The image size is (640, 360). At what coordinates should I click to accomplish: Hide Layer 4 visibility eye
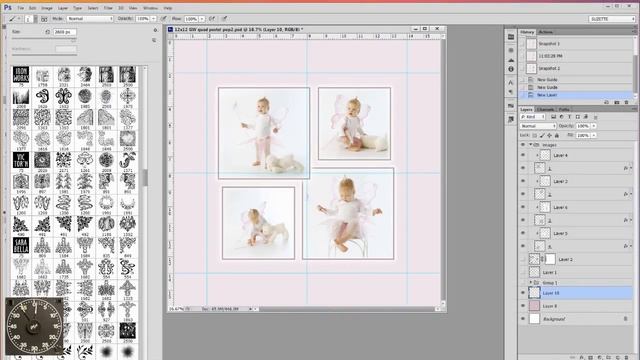pos(523,155)
